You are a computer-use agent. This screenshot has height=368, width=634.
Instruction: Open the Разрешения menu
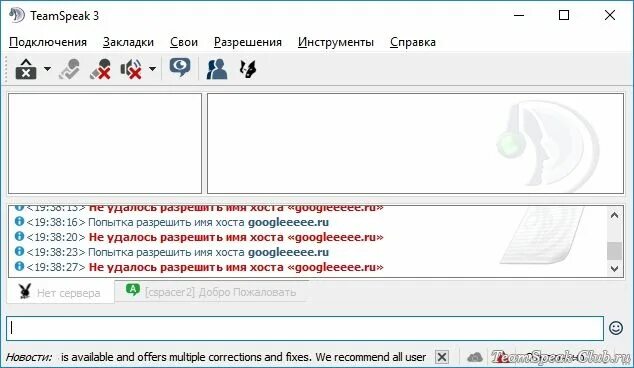point(247,42)
